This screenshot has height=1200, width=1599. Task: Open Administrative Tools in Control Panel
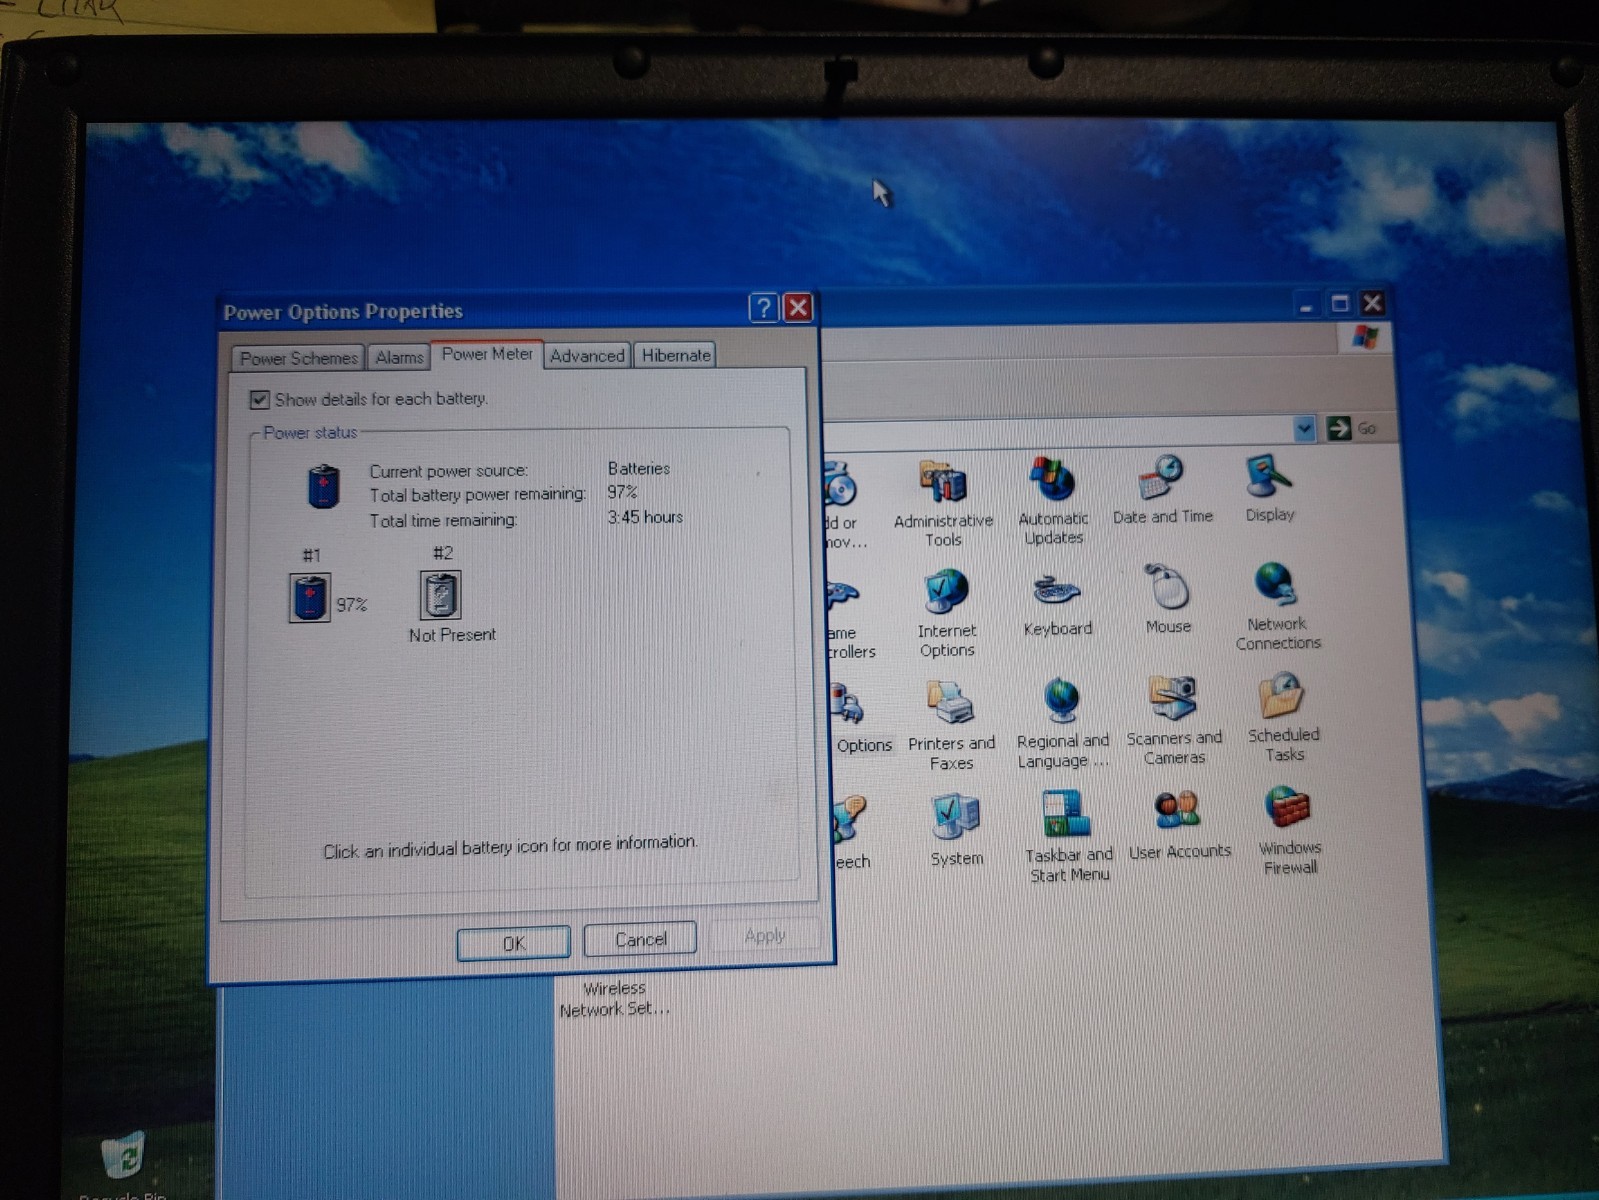pos(943,483)
